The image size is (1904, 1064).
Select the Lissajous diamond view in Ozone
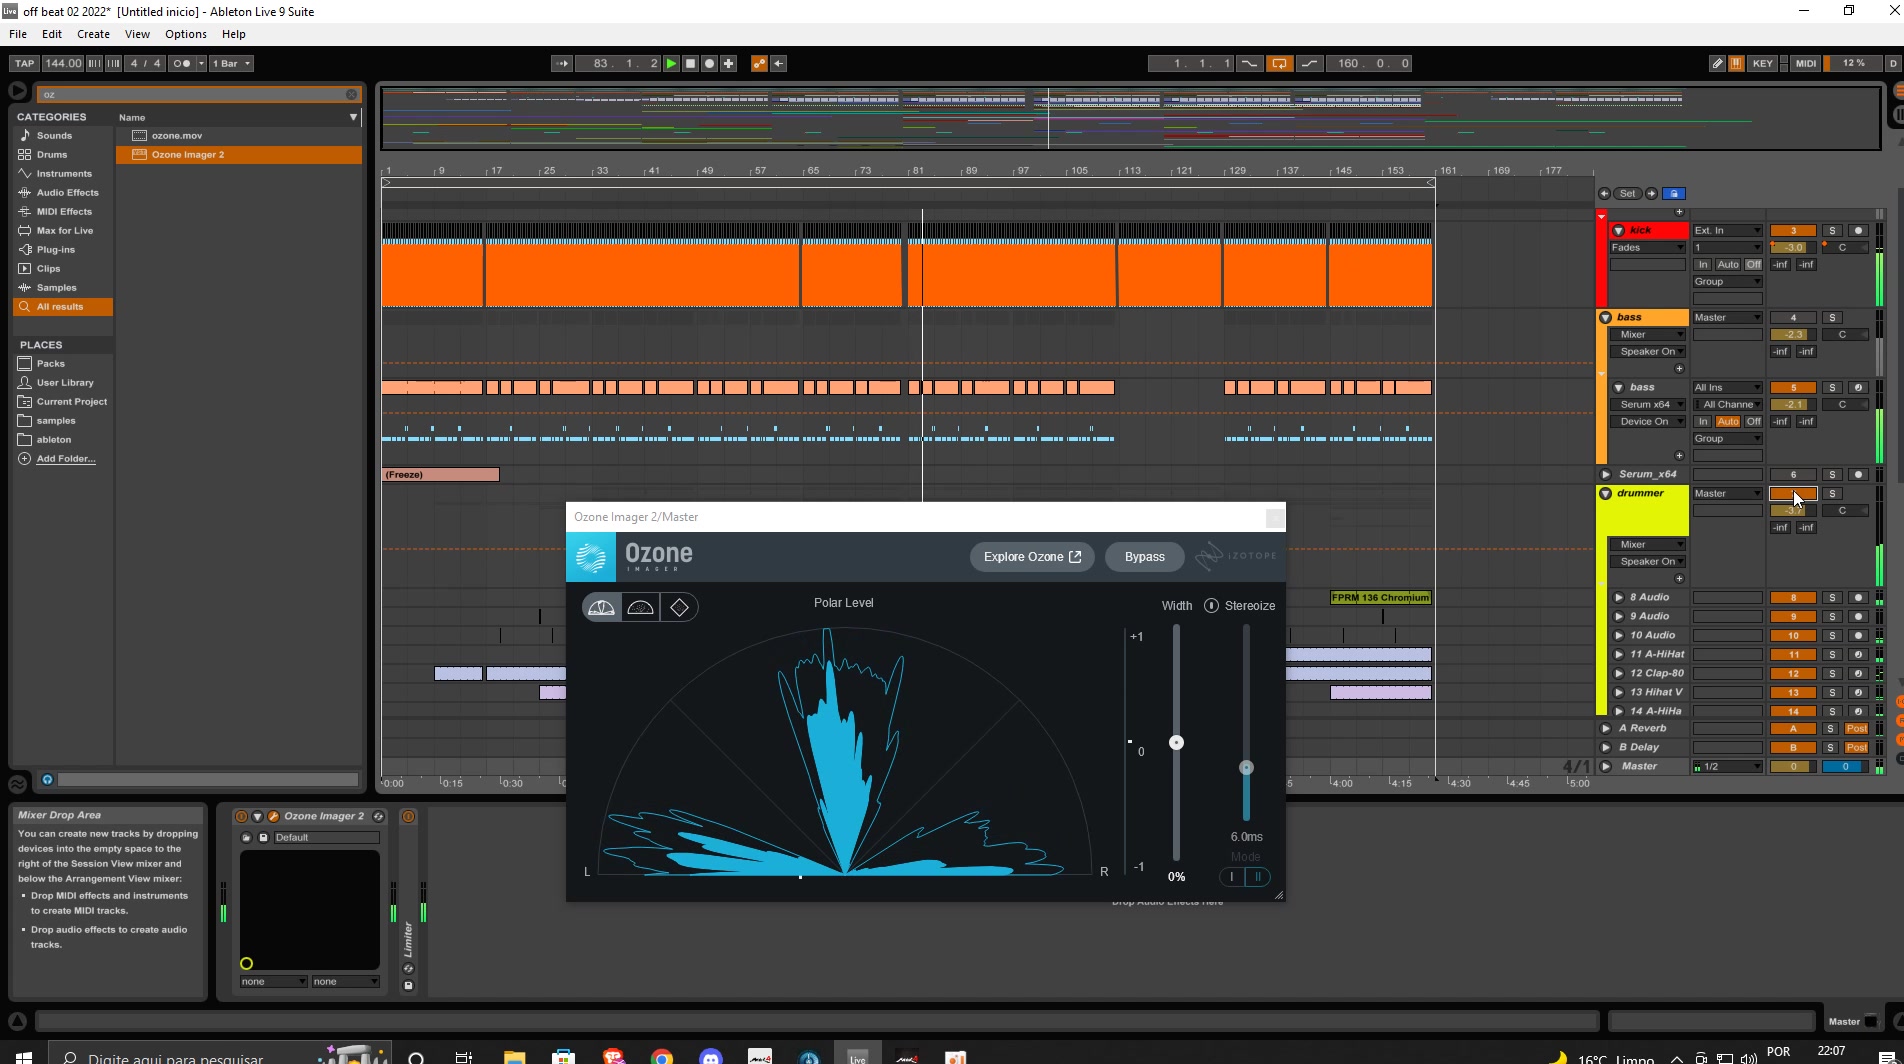[x=680, y=607]
